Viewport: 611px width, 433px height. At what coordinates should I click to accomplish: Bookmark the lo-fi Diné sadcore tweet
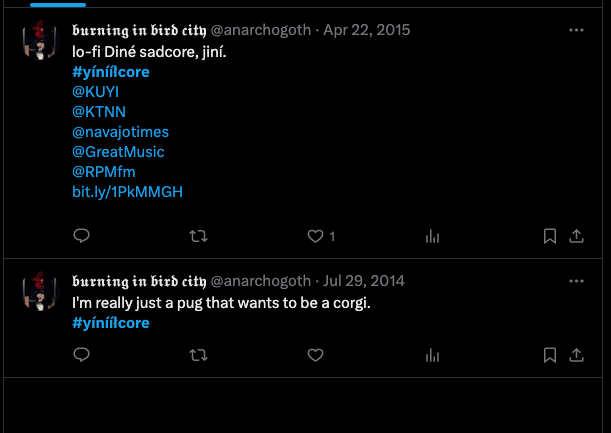549,236
